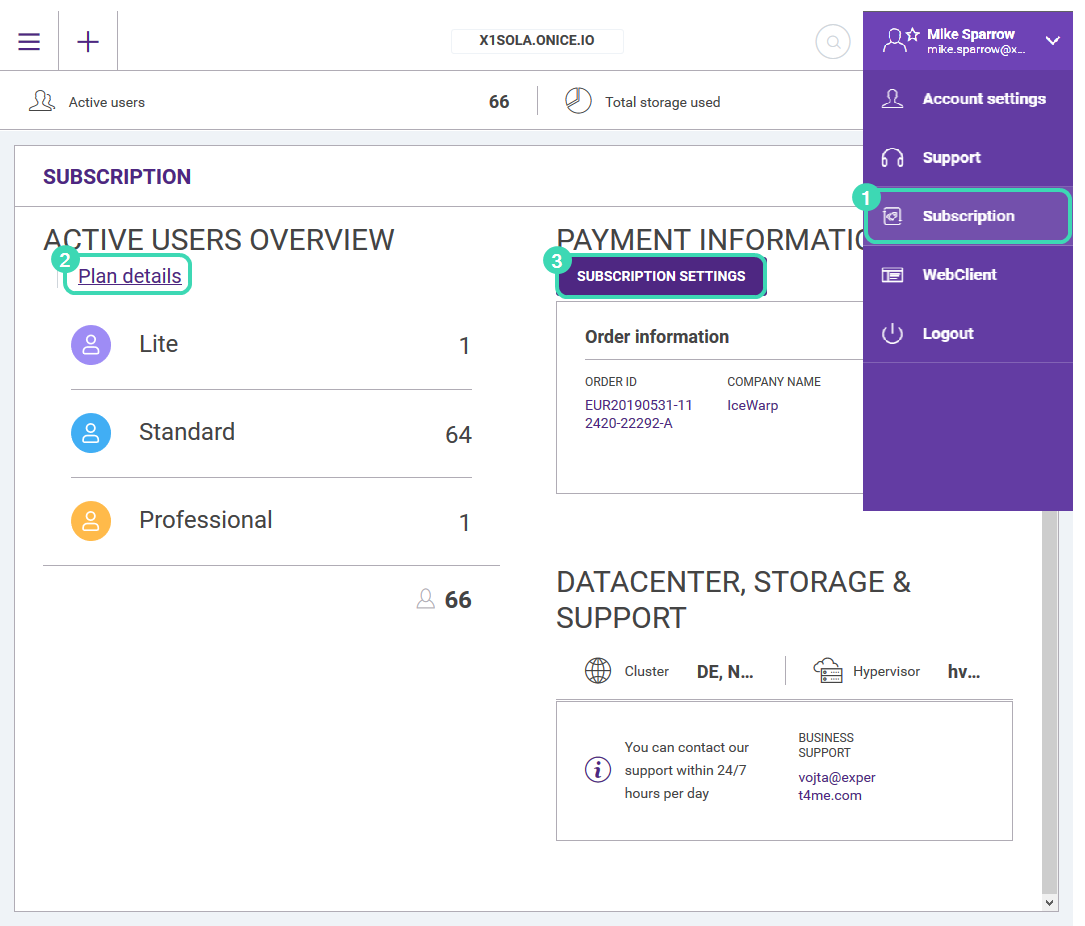
Task: Click the Mike Sparrow name in the header
Action: (x=971, y=34)
